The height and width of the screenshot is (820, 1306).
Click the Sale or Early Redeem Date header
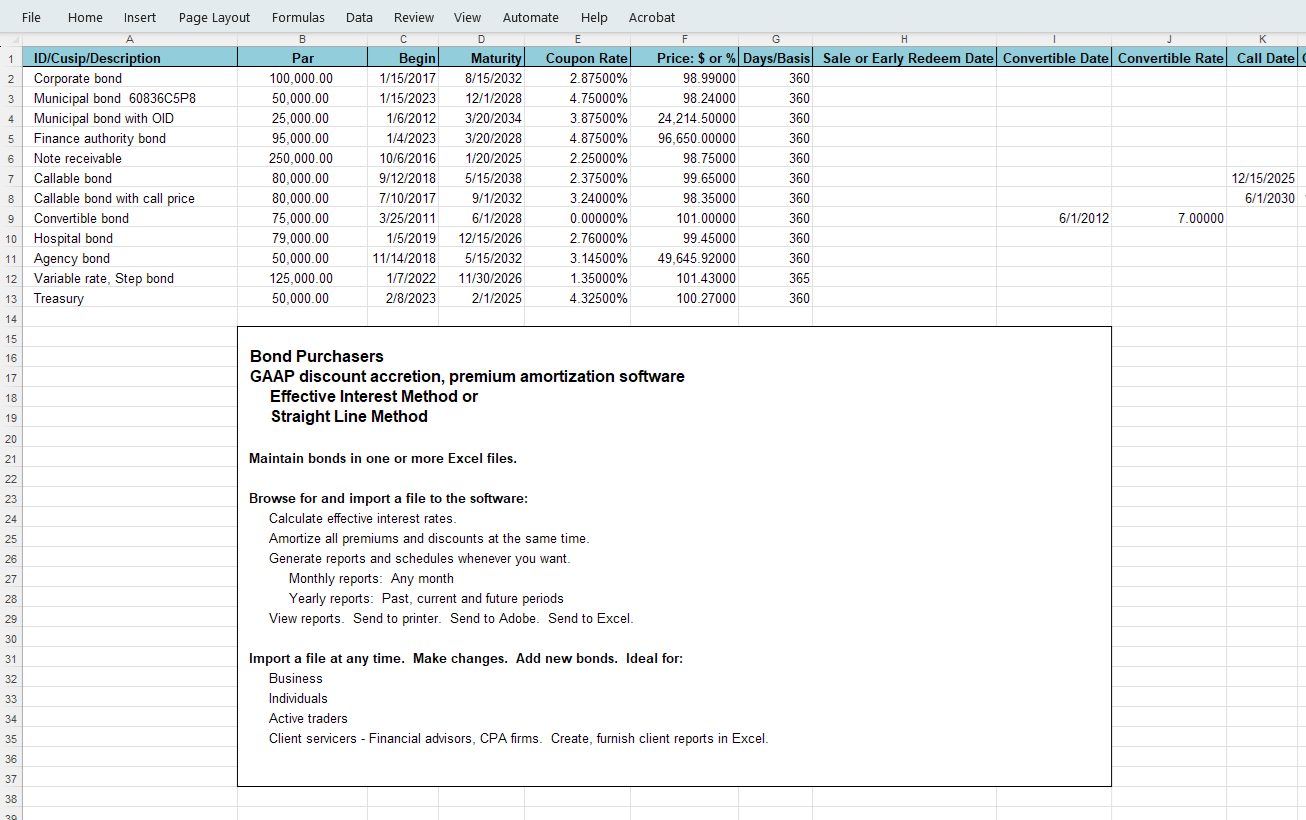(904, 58)
